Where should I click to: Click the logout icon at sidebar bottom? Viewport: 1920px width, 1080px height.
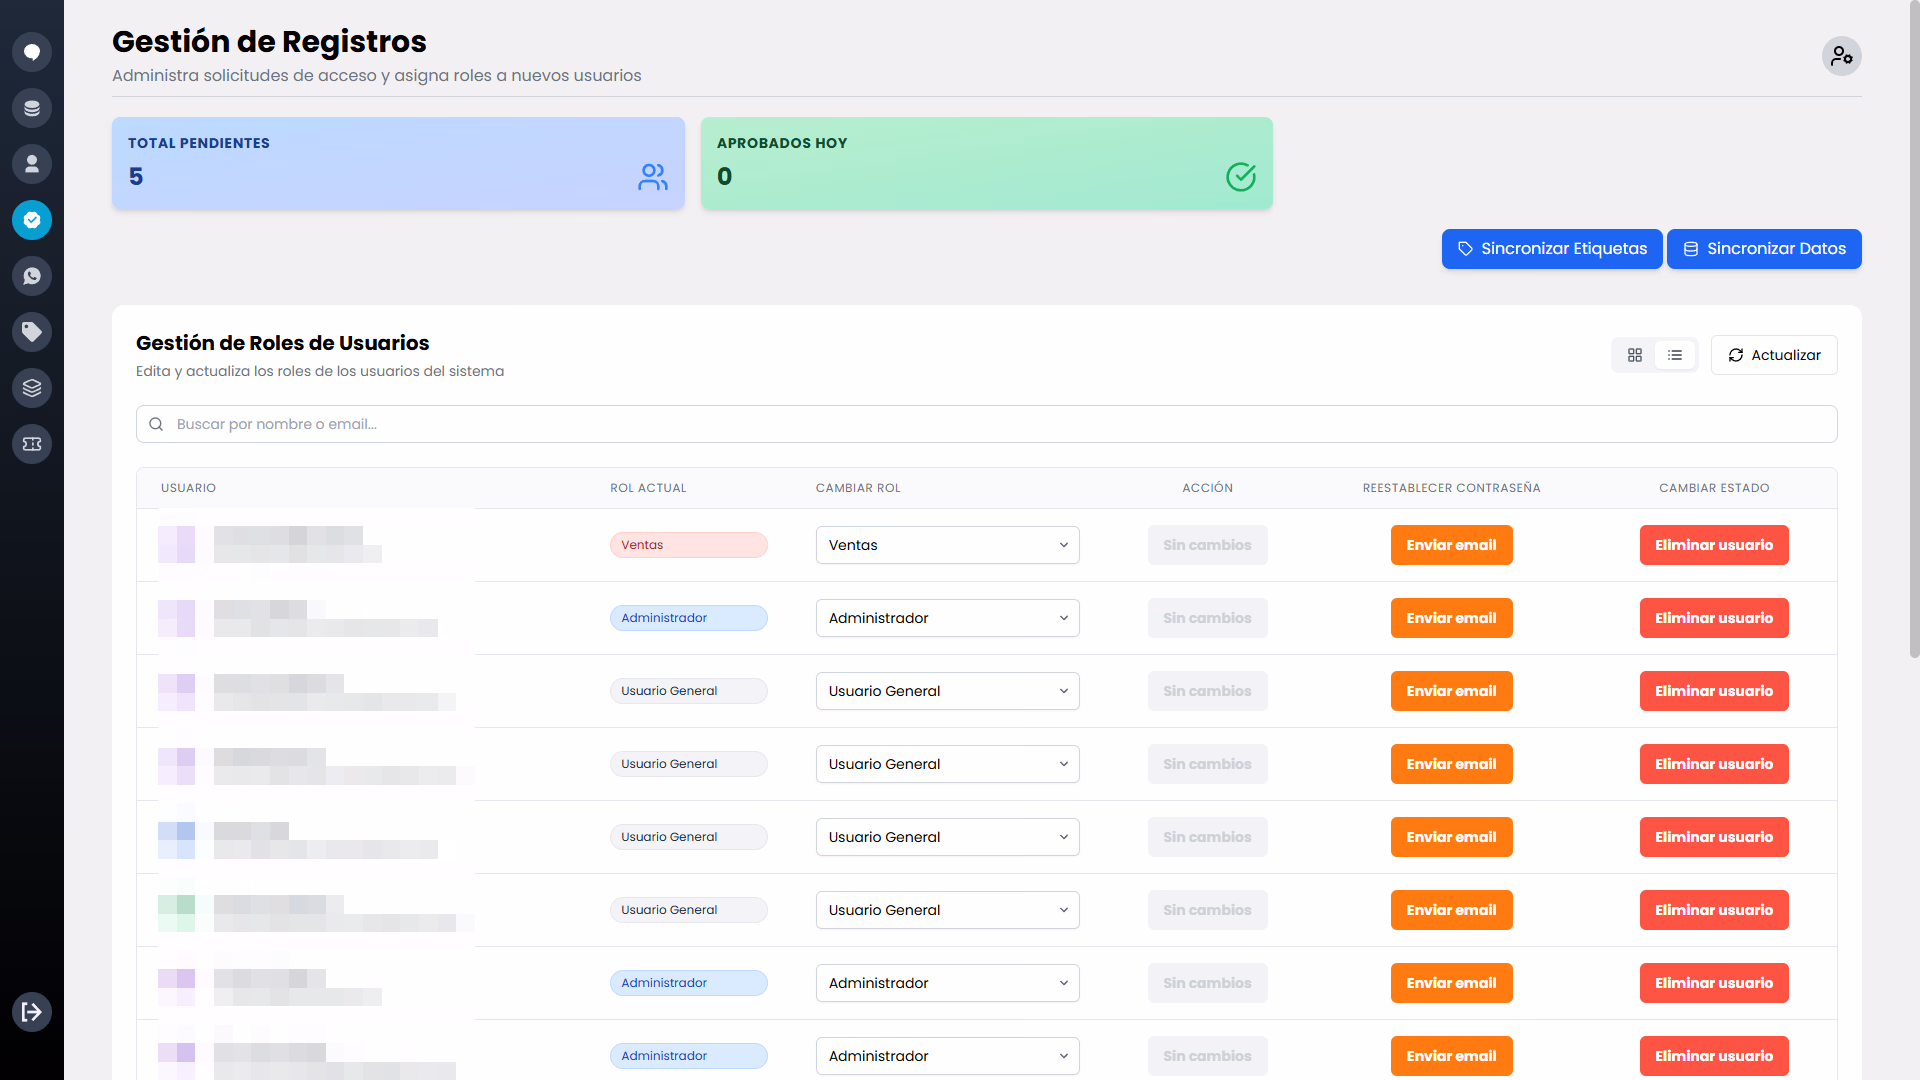pyautogui.click(x=32, y=1012)
